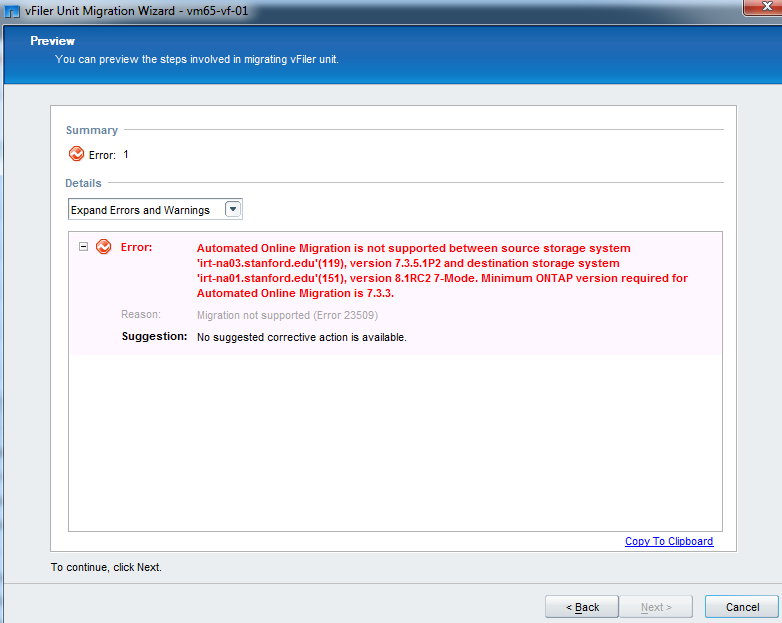Click the 'No suggested corrective action is available.' text
782x623 pixels.
coord(302,337)
